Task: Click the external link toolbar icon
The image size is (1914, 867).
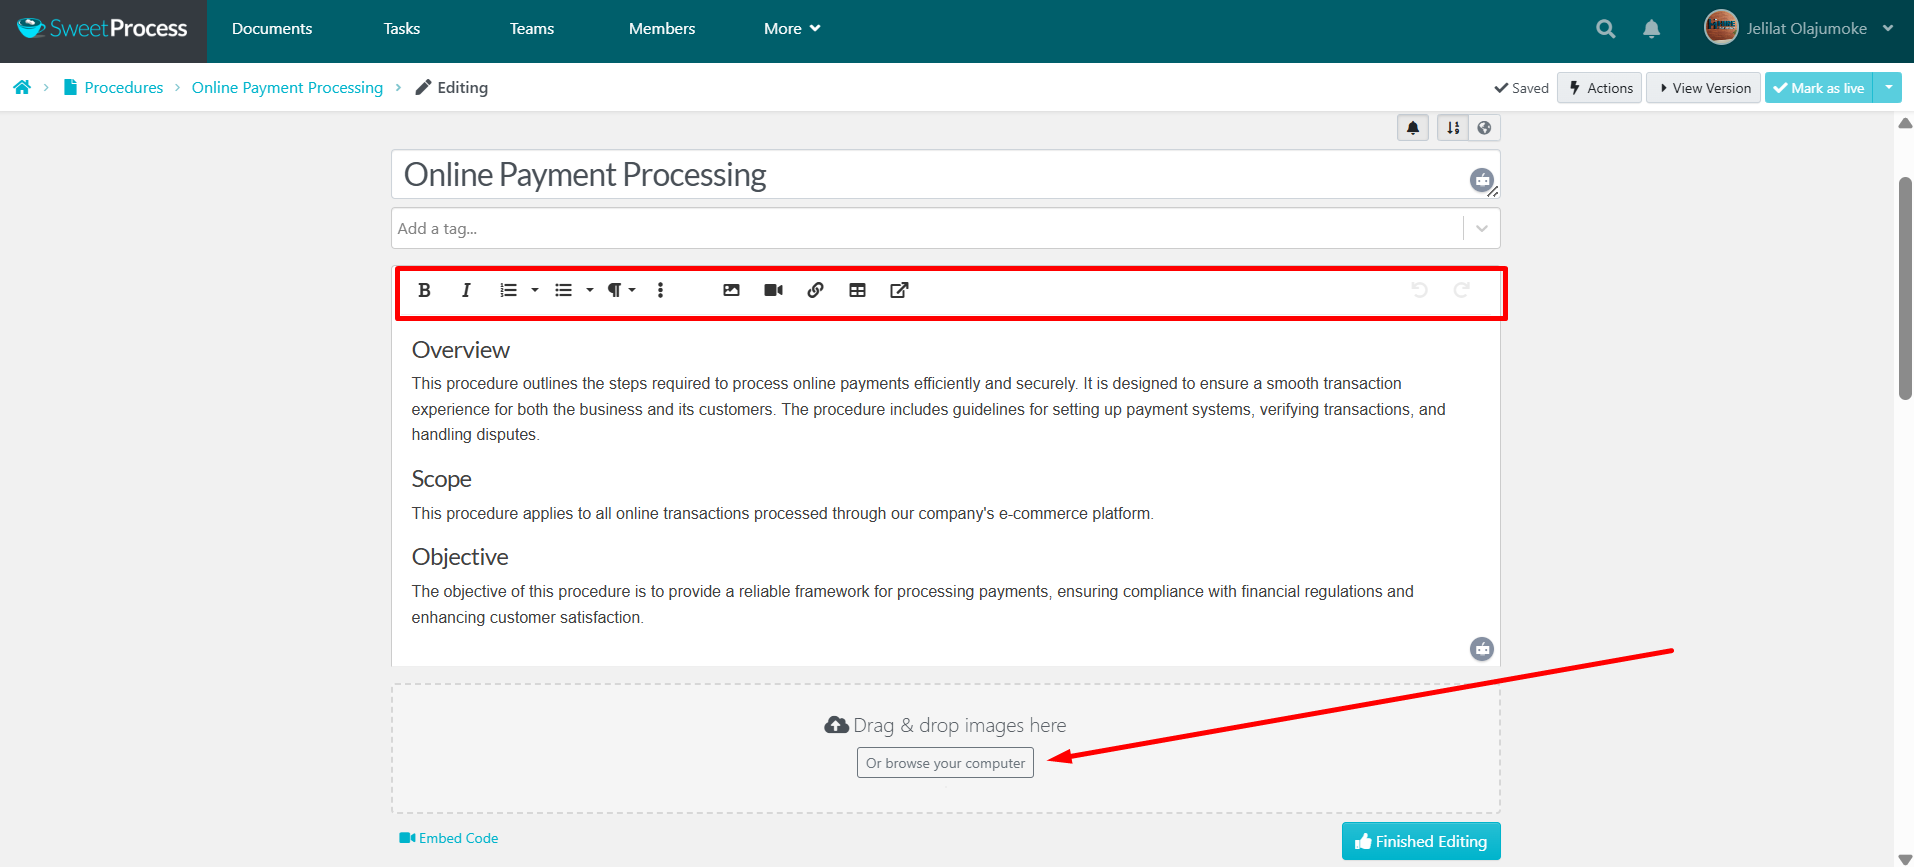Action: coord(899,290)
